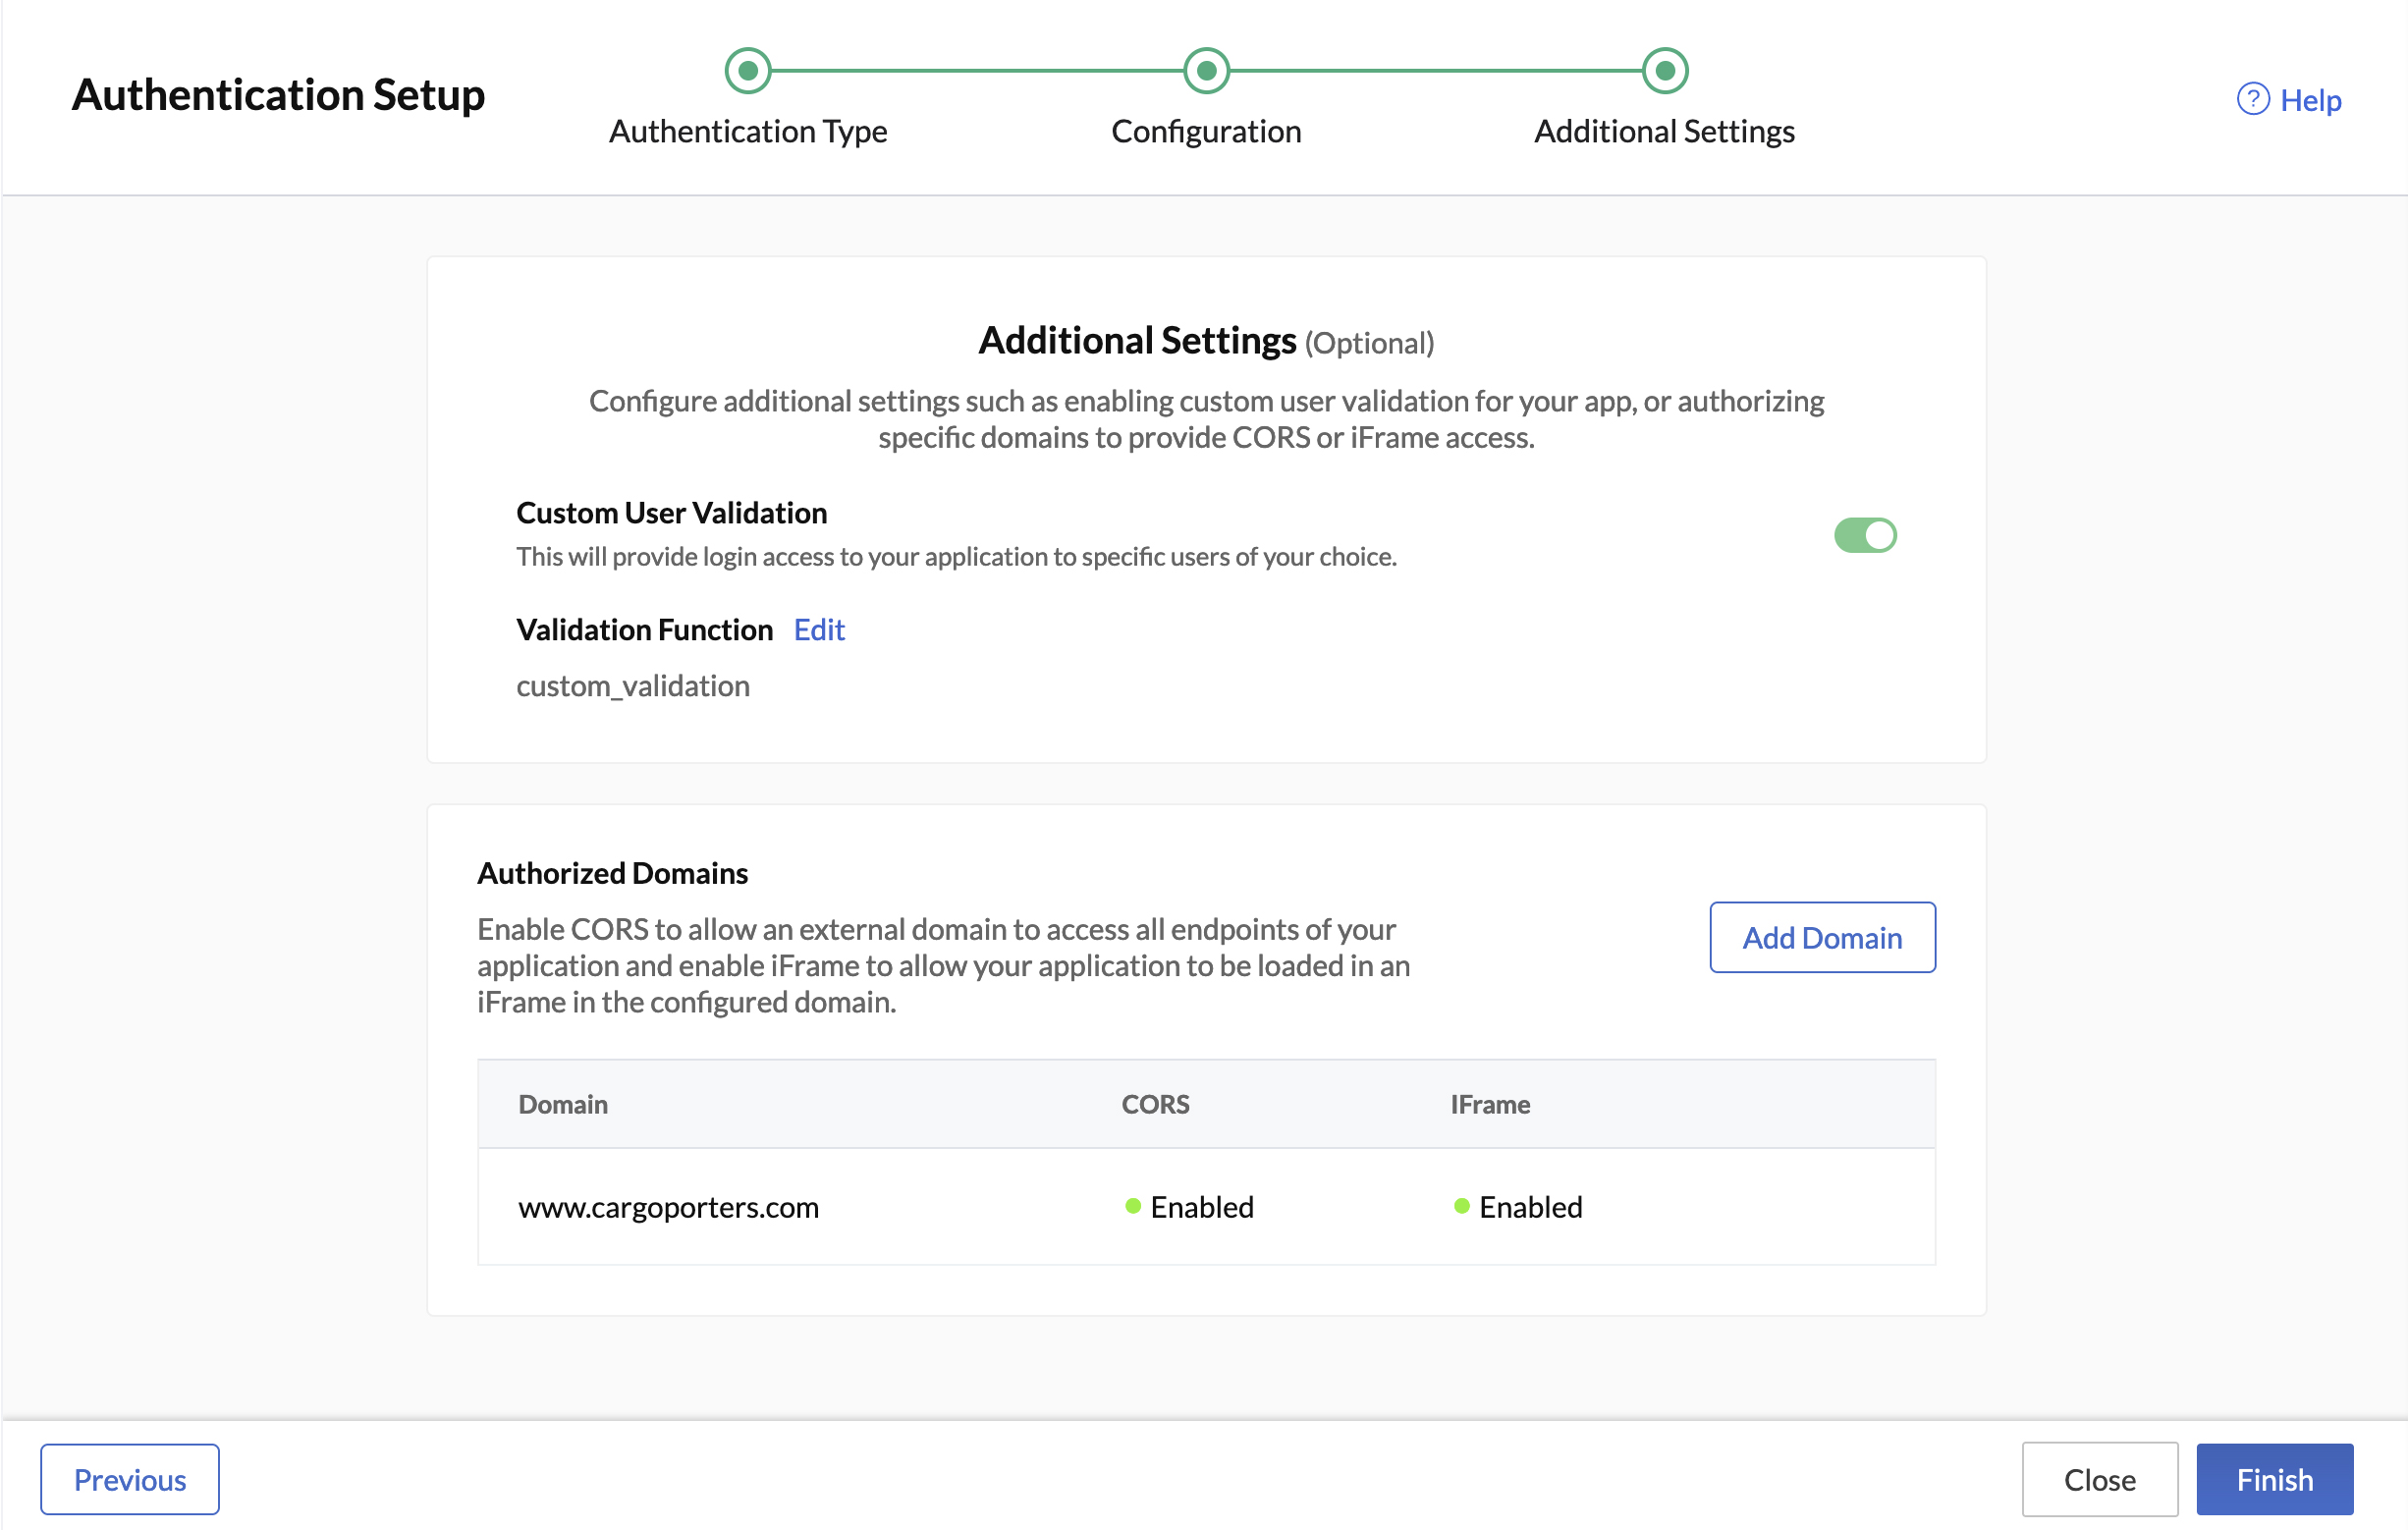Click the CORS column header

(x=1154, y=1104)
